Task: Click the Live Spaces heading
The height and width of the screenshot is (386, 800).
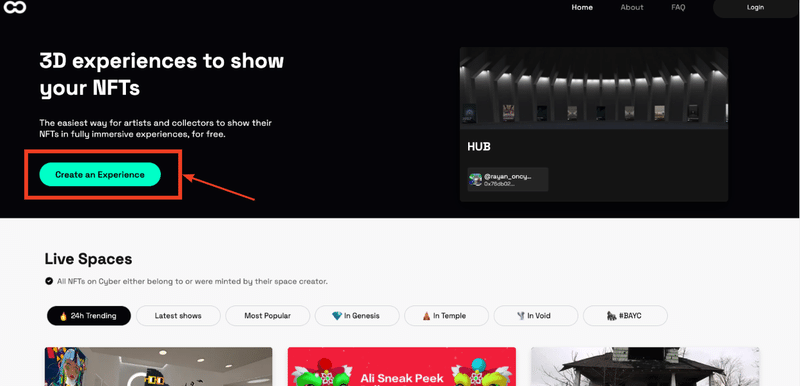Action: [88, 259]
